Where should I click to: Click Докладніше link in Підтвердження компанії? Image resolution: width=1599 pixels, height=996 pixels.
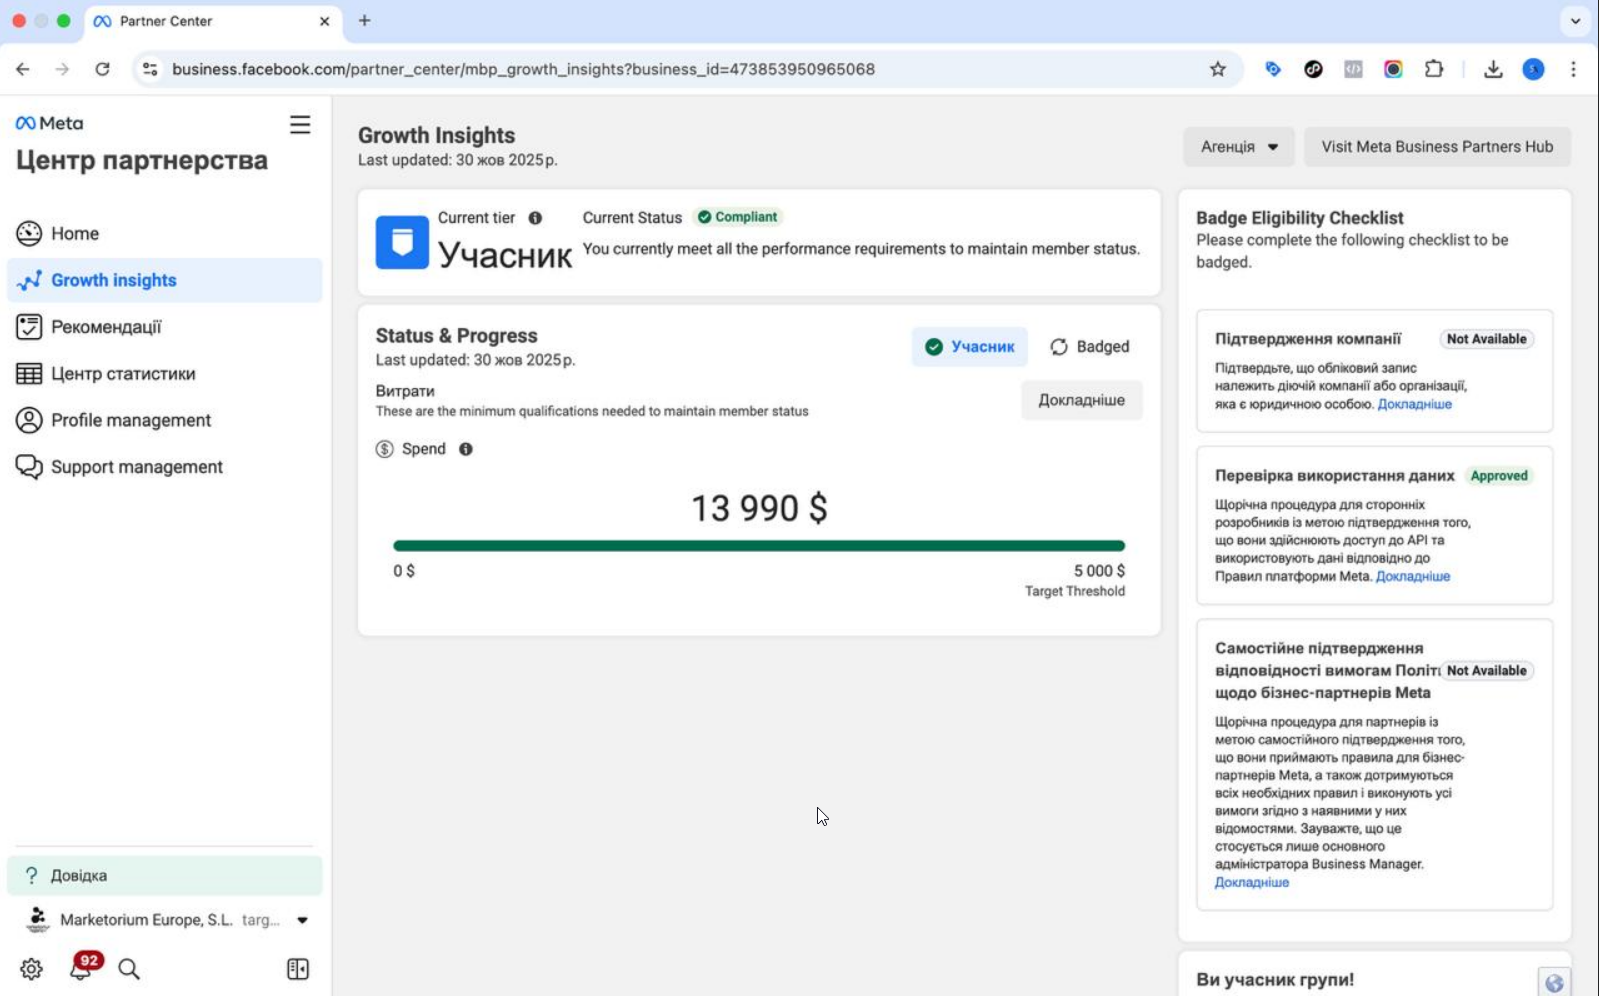(x=1414, y=404)
